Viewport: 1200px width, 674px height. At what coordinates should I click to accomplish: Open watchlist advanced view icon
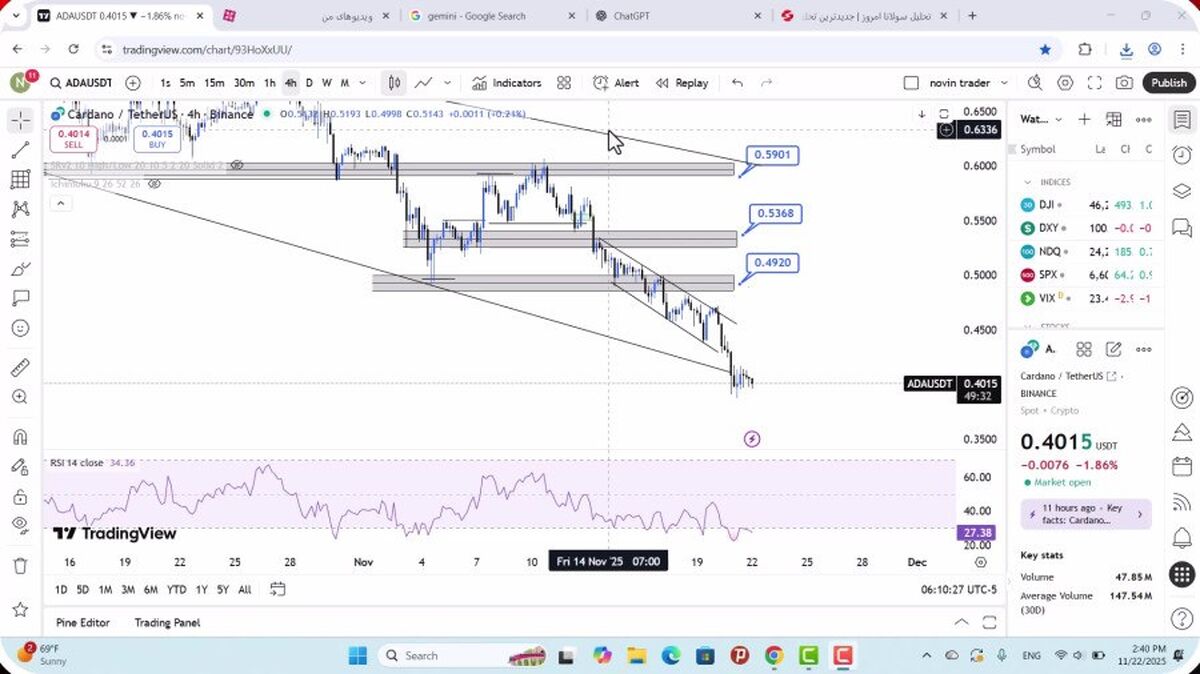click(1114, 119)
